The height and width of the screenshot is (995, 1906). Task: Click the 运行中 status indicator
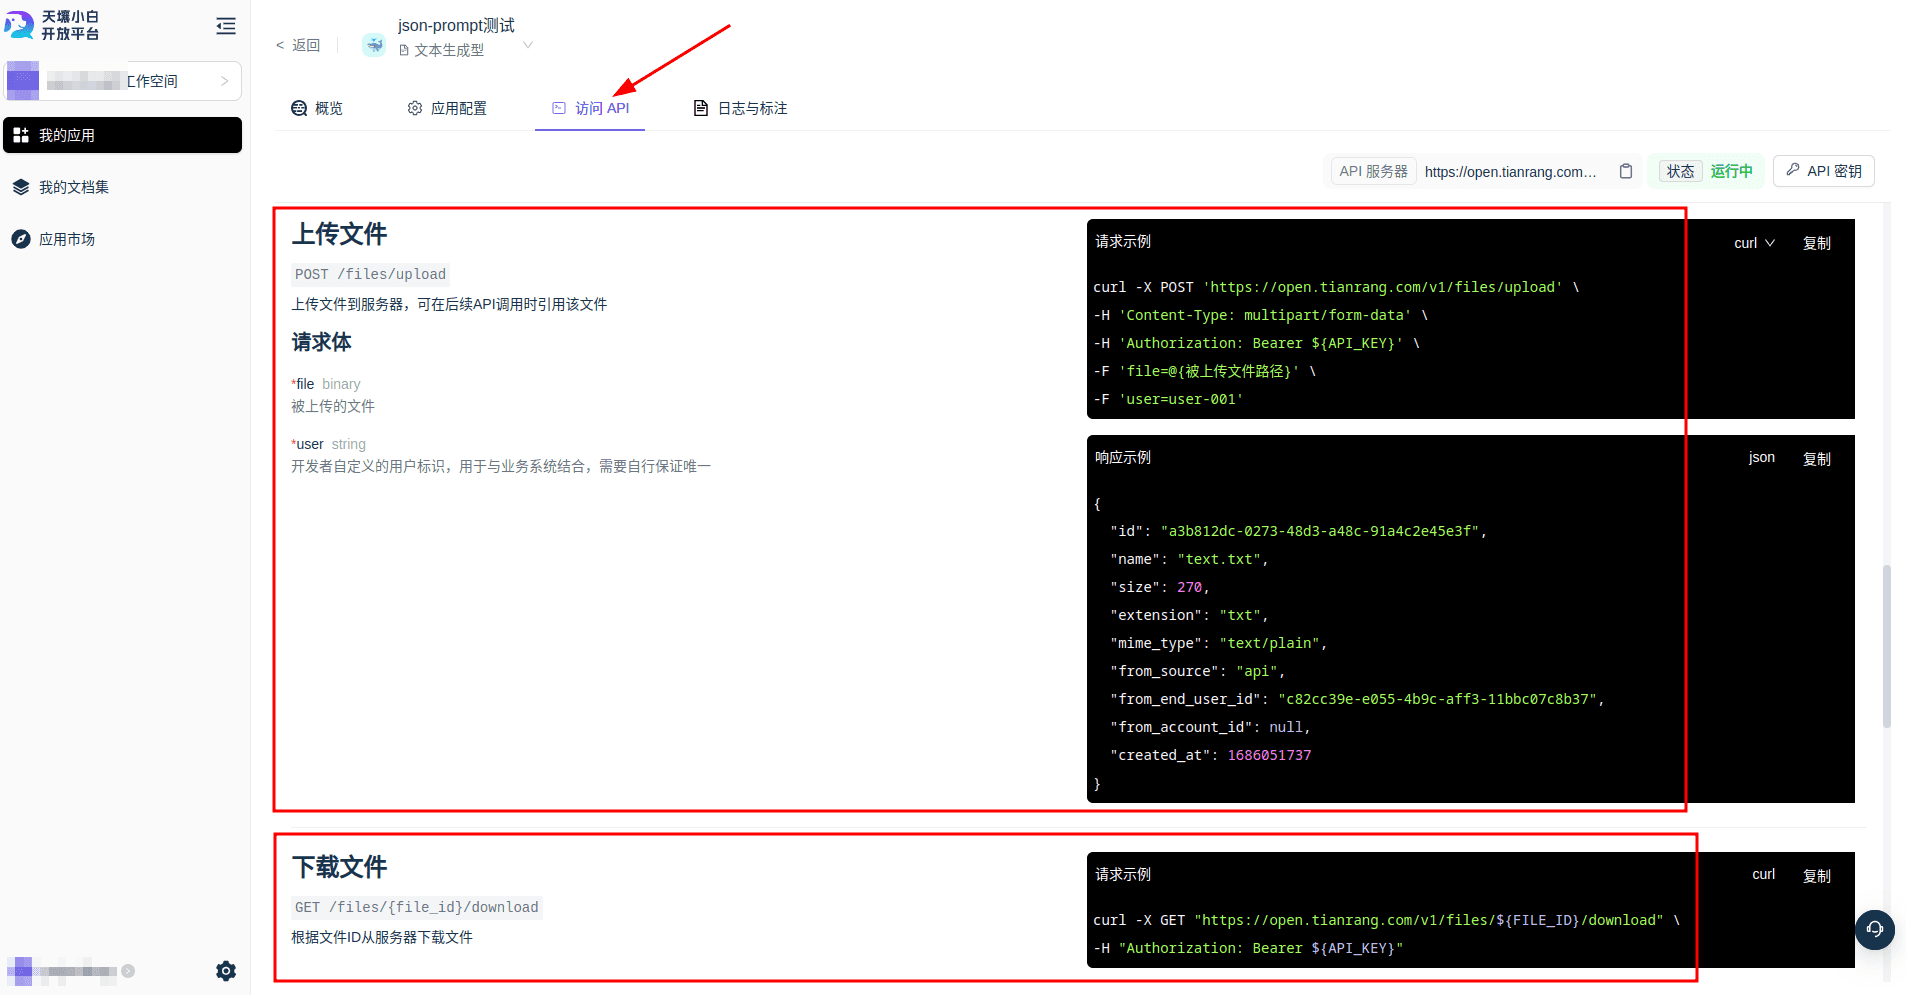tap(1731, 171)
